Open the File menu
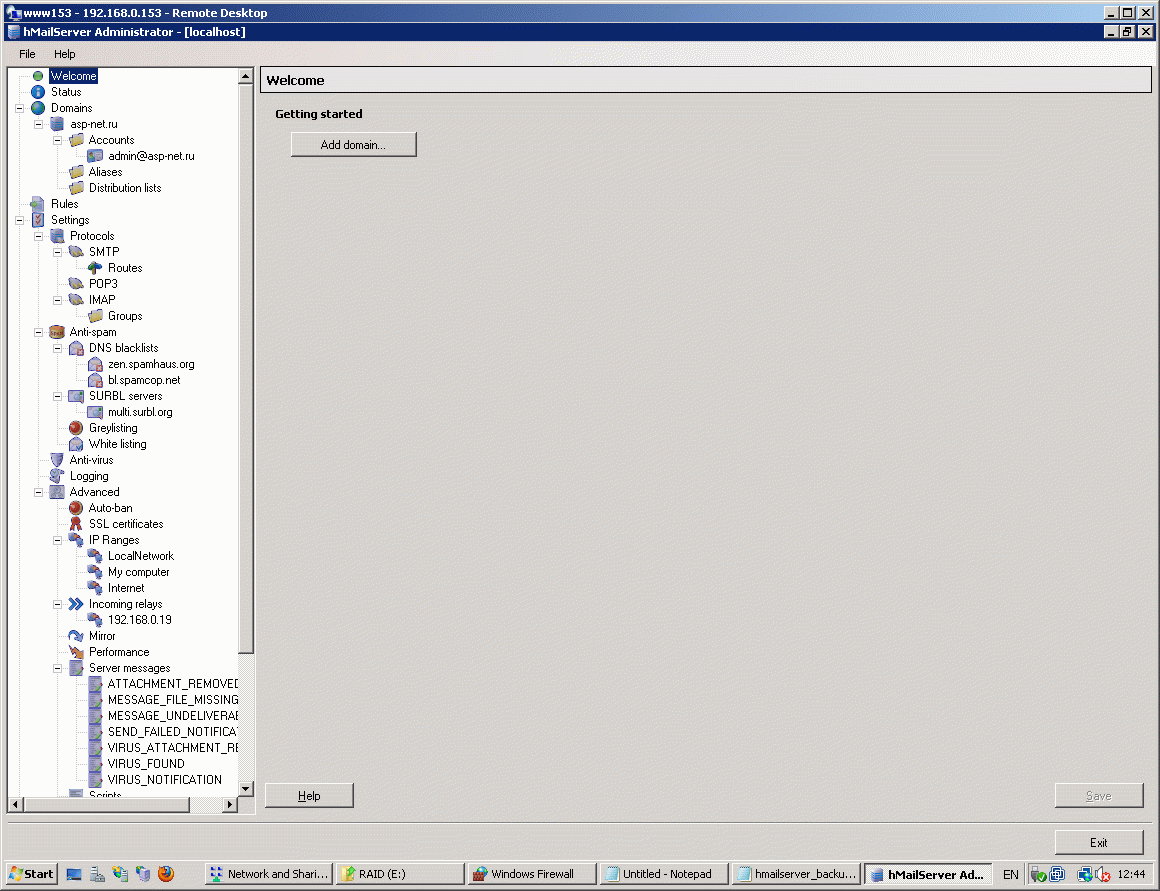1160x891 pixels. 27,54
